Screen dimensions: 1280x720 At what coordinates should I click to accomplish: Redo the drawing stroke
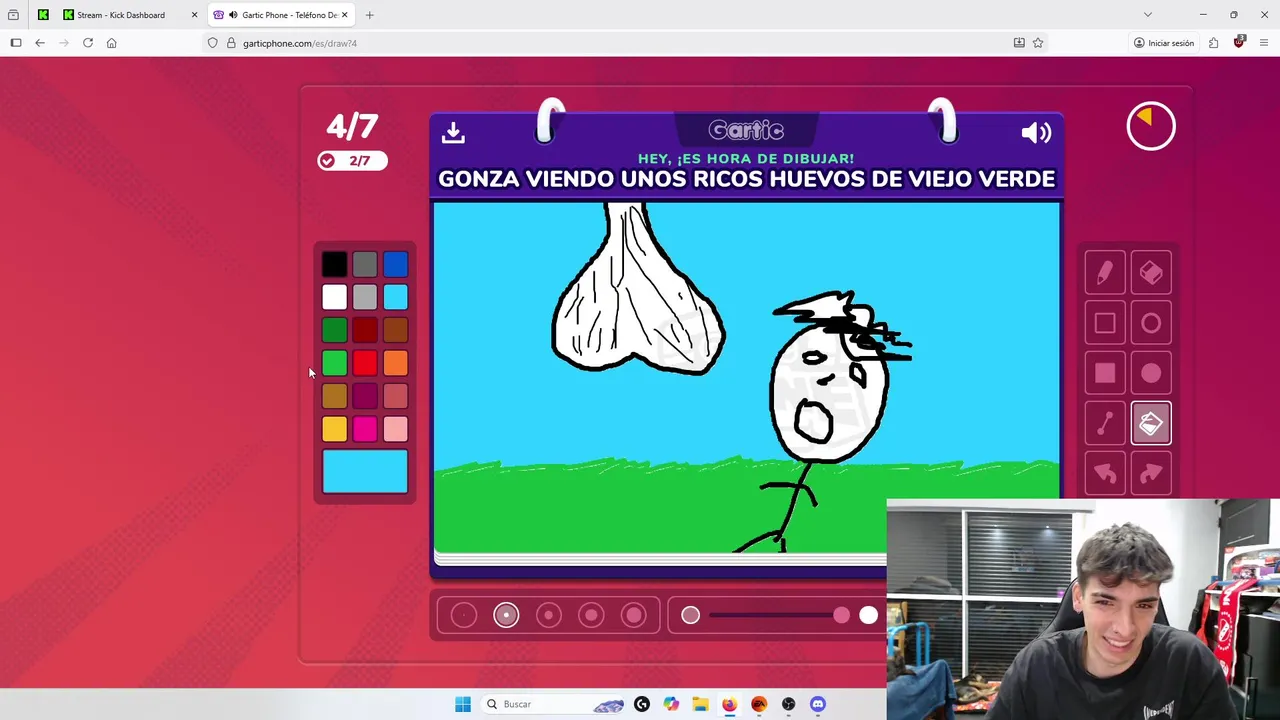point(1151,473)
